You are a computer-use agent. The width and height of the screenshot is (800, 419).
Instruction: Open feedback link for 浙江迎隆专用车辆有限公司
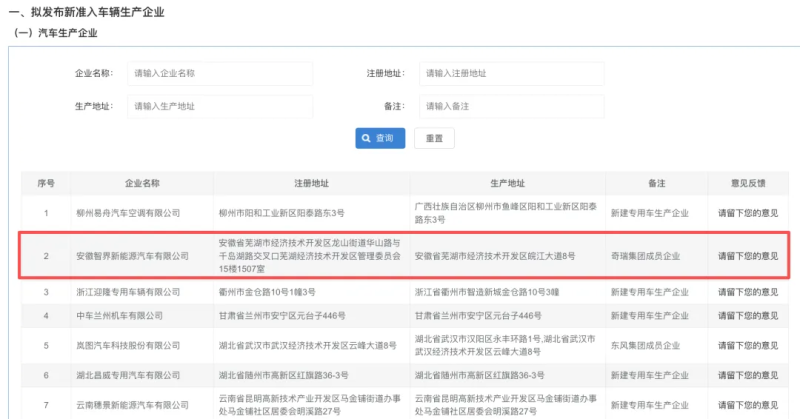(x=748, y=292)
